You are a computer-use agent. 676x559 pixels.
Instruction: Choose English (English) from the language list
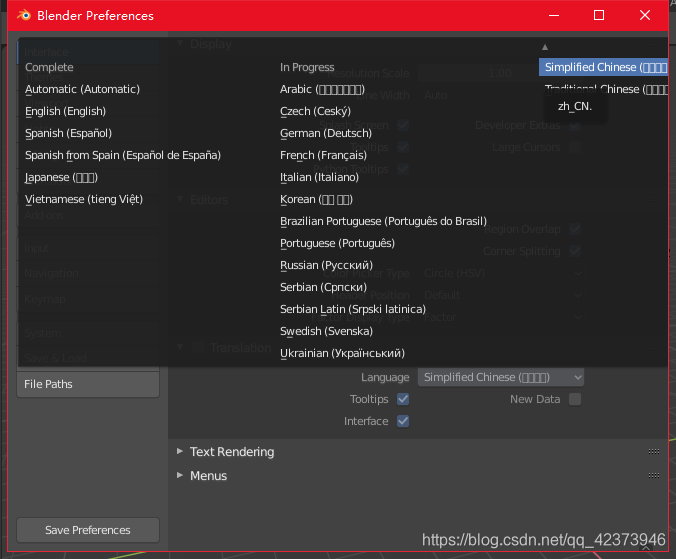pos(66,111)
